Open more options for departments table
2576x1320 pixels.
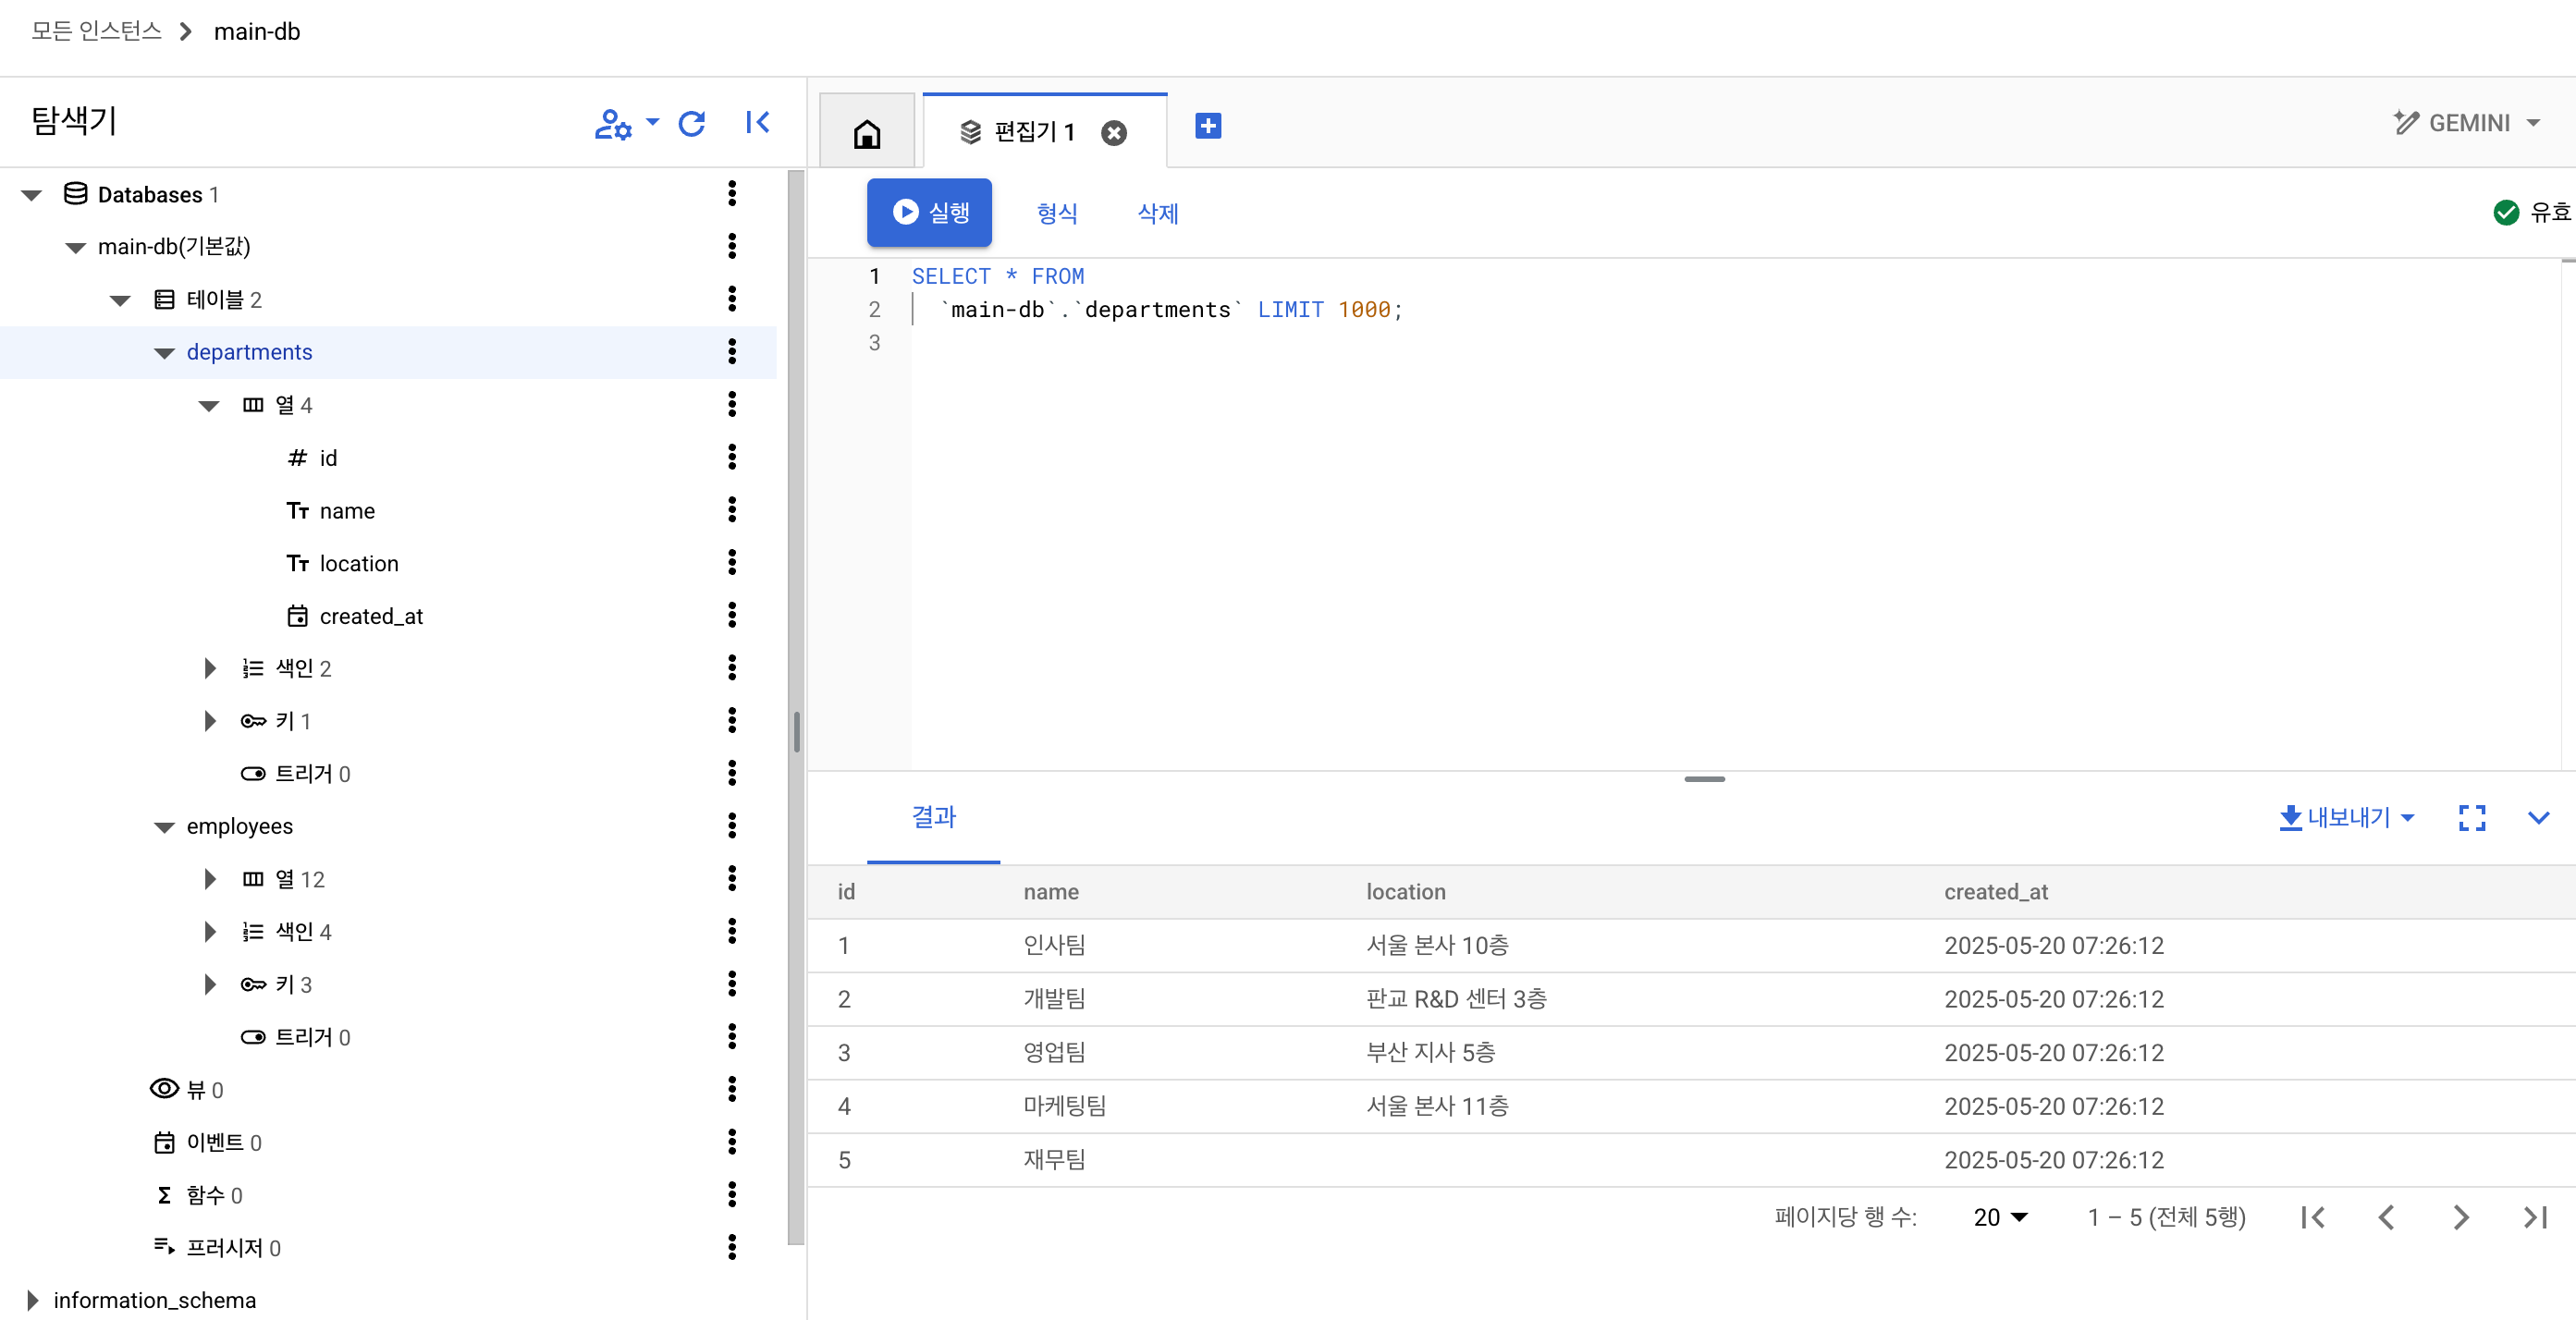pyautogui.click(x=732, y=352)
